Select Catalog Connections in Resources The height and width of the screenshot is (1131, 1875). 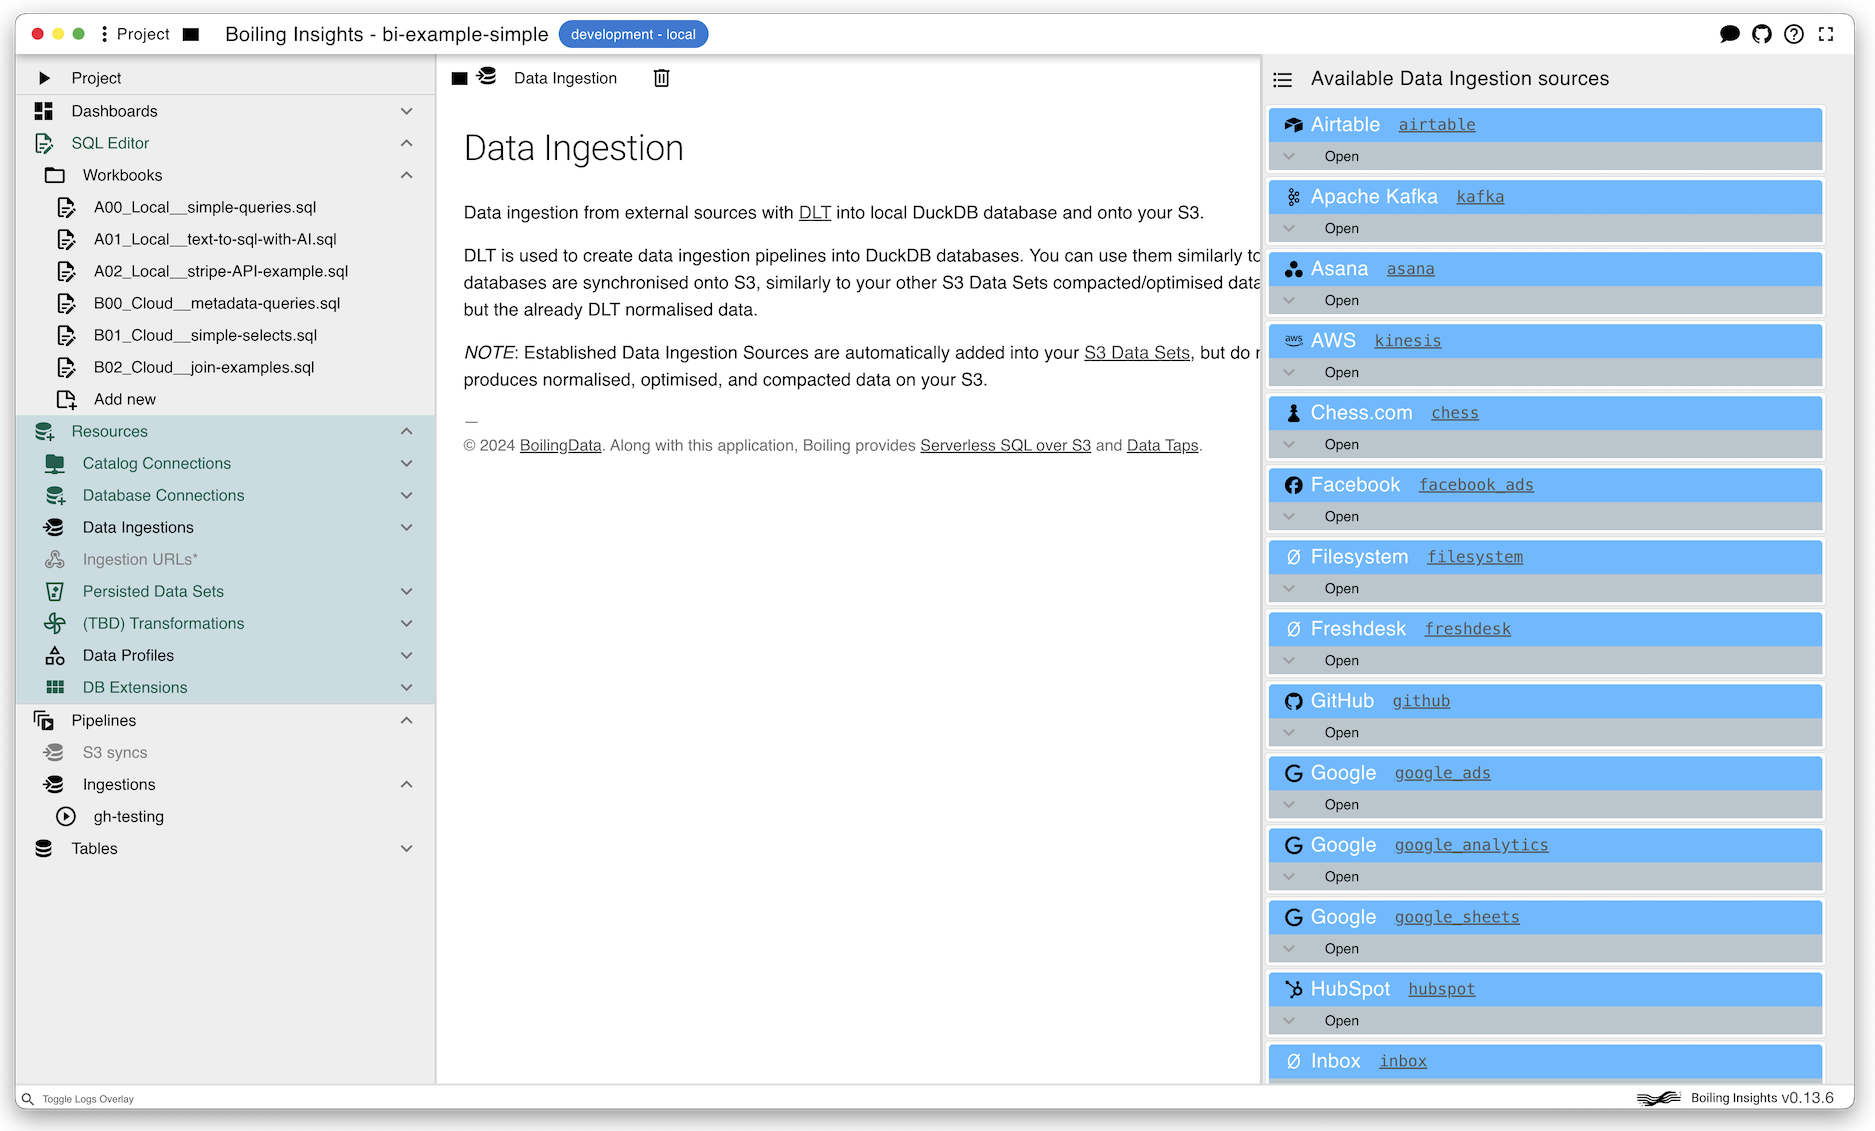pos(156,463)
